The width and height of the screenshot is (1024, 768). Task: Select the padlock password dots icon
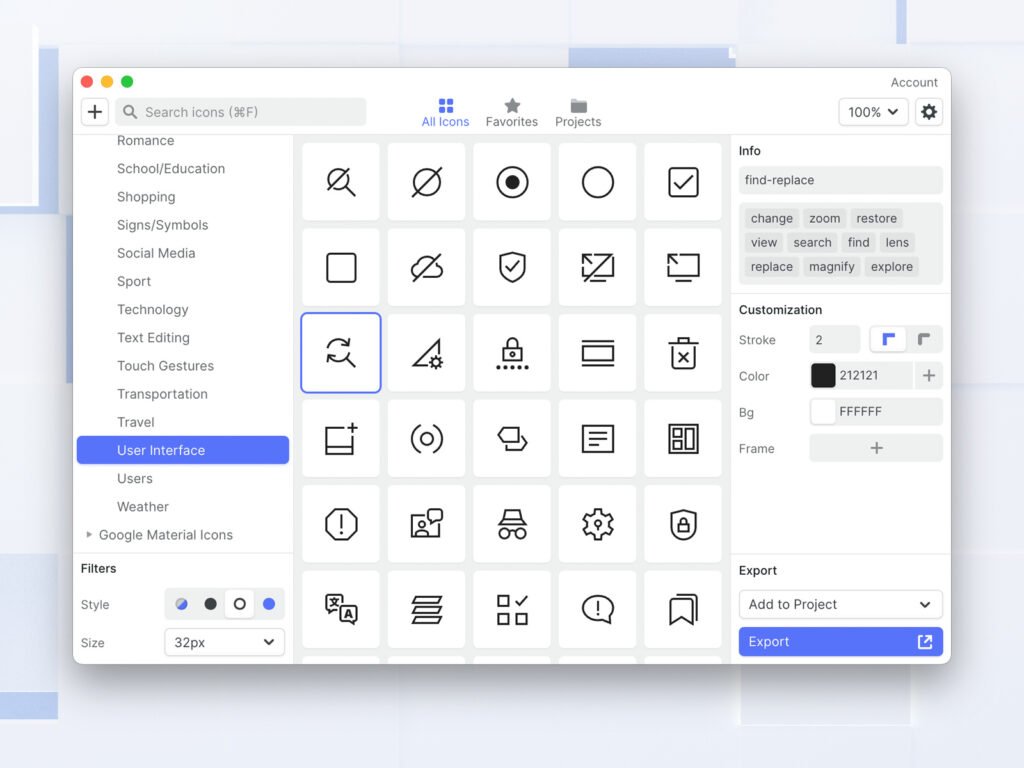pos(511,353)
